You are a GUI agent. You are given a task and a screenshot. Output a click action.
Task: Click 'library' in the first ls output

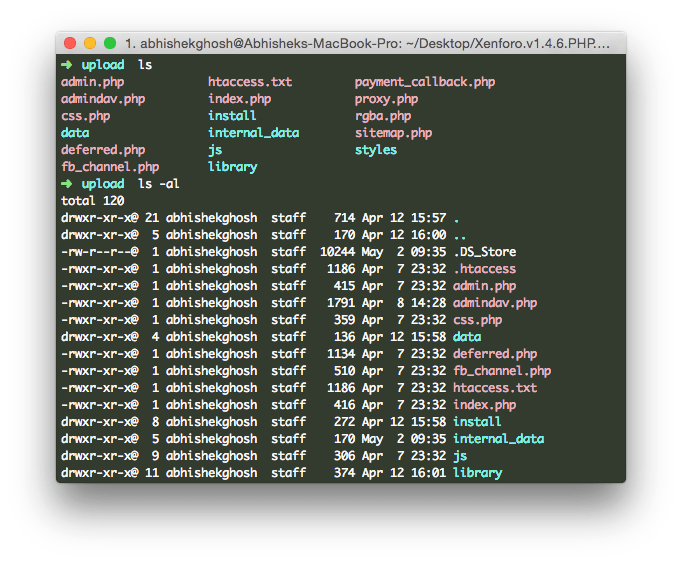click(233, 167)
